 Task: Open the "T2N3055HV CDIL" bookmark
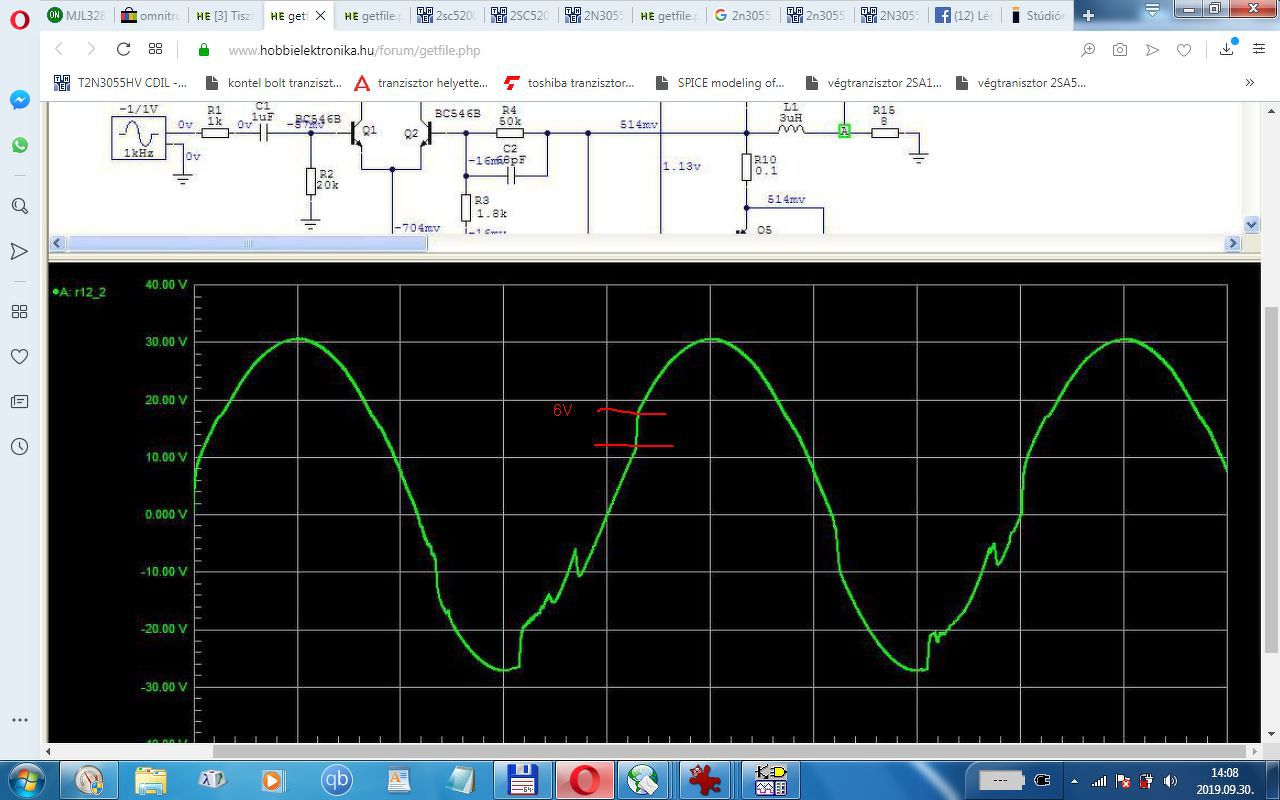120,83
